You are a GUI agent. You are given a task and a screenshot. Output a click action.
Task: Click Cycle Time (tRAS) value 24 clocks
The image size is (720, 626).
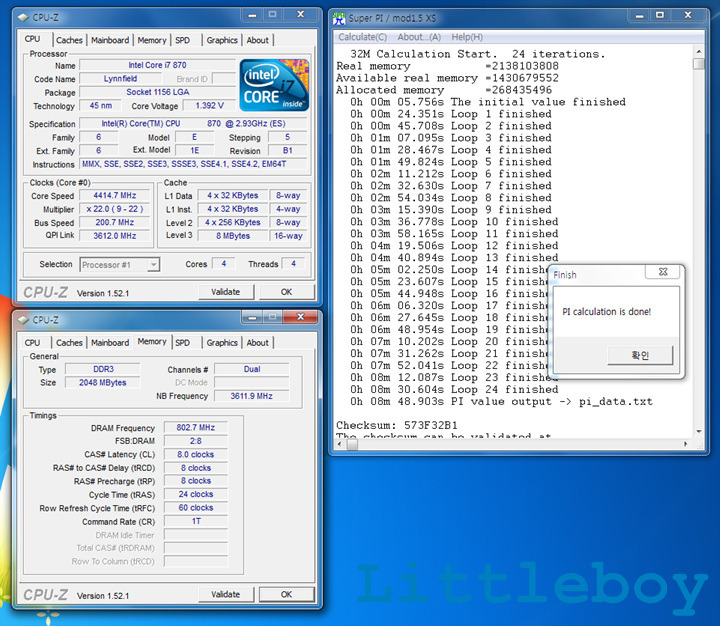coord(196,494)
